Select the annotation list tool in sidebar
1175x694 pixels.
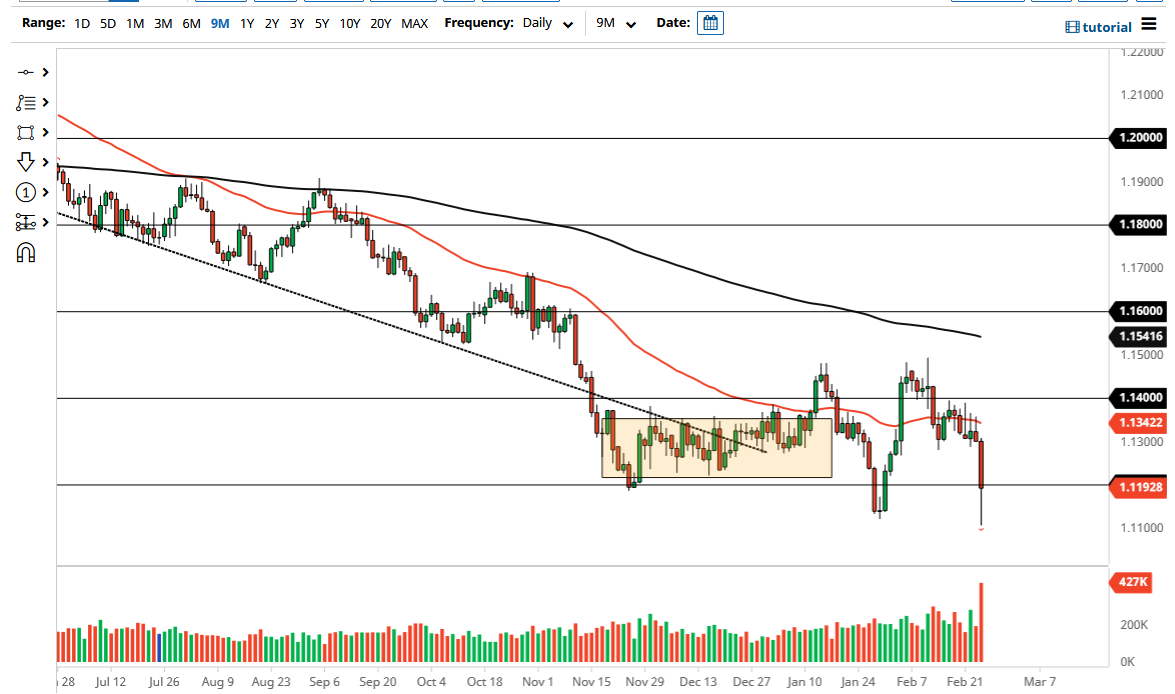27,102
